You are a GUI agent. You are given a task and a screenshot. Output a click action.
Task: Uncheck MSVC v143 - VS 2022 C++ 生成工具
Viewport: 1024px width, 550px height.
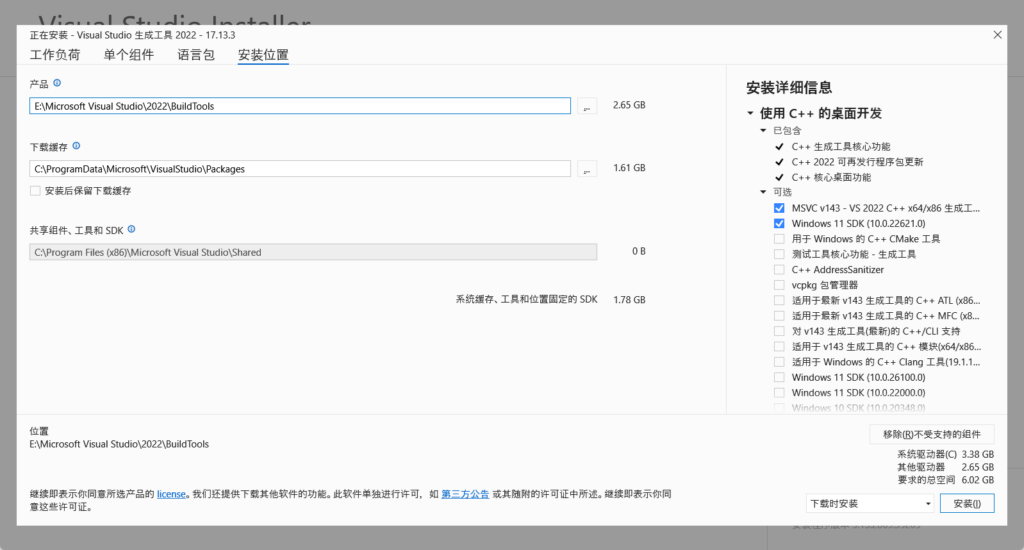point(779,208)
